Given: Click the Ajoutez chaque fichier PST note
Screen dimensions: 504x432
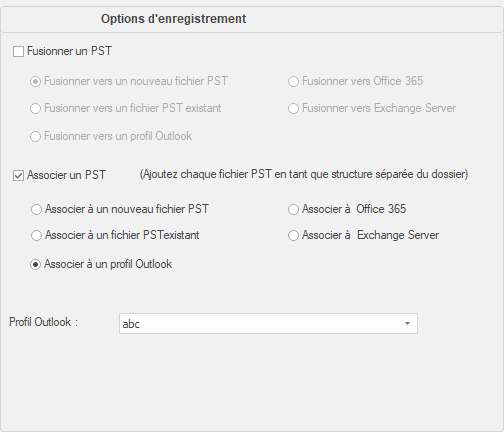Looking at the screenshot, I should coord(304,174).
